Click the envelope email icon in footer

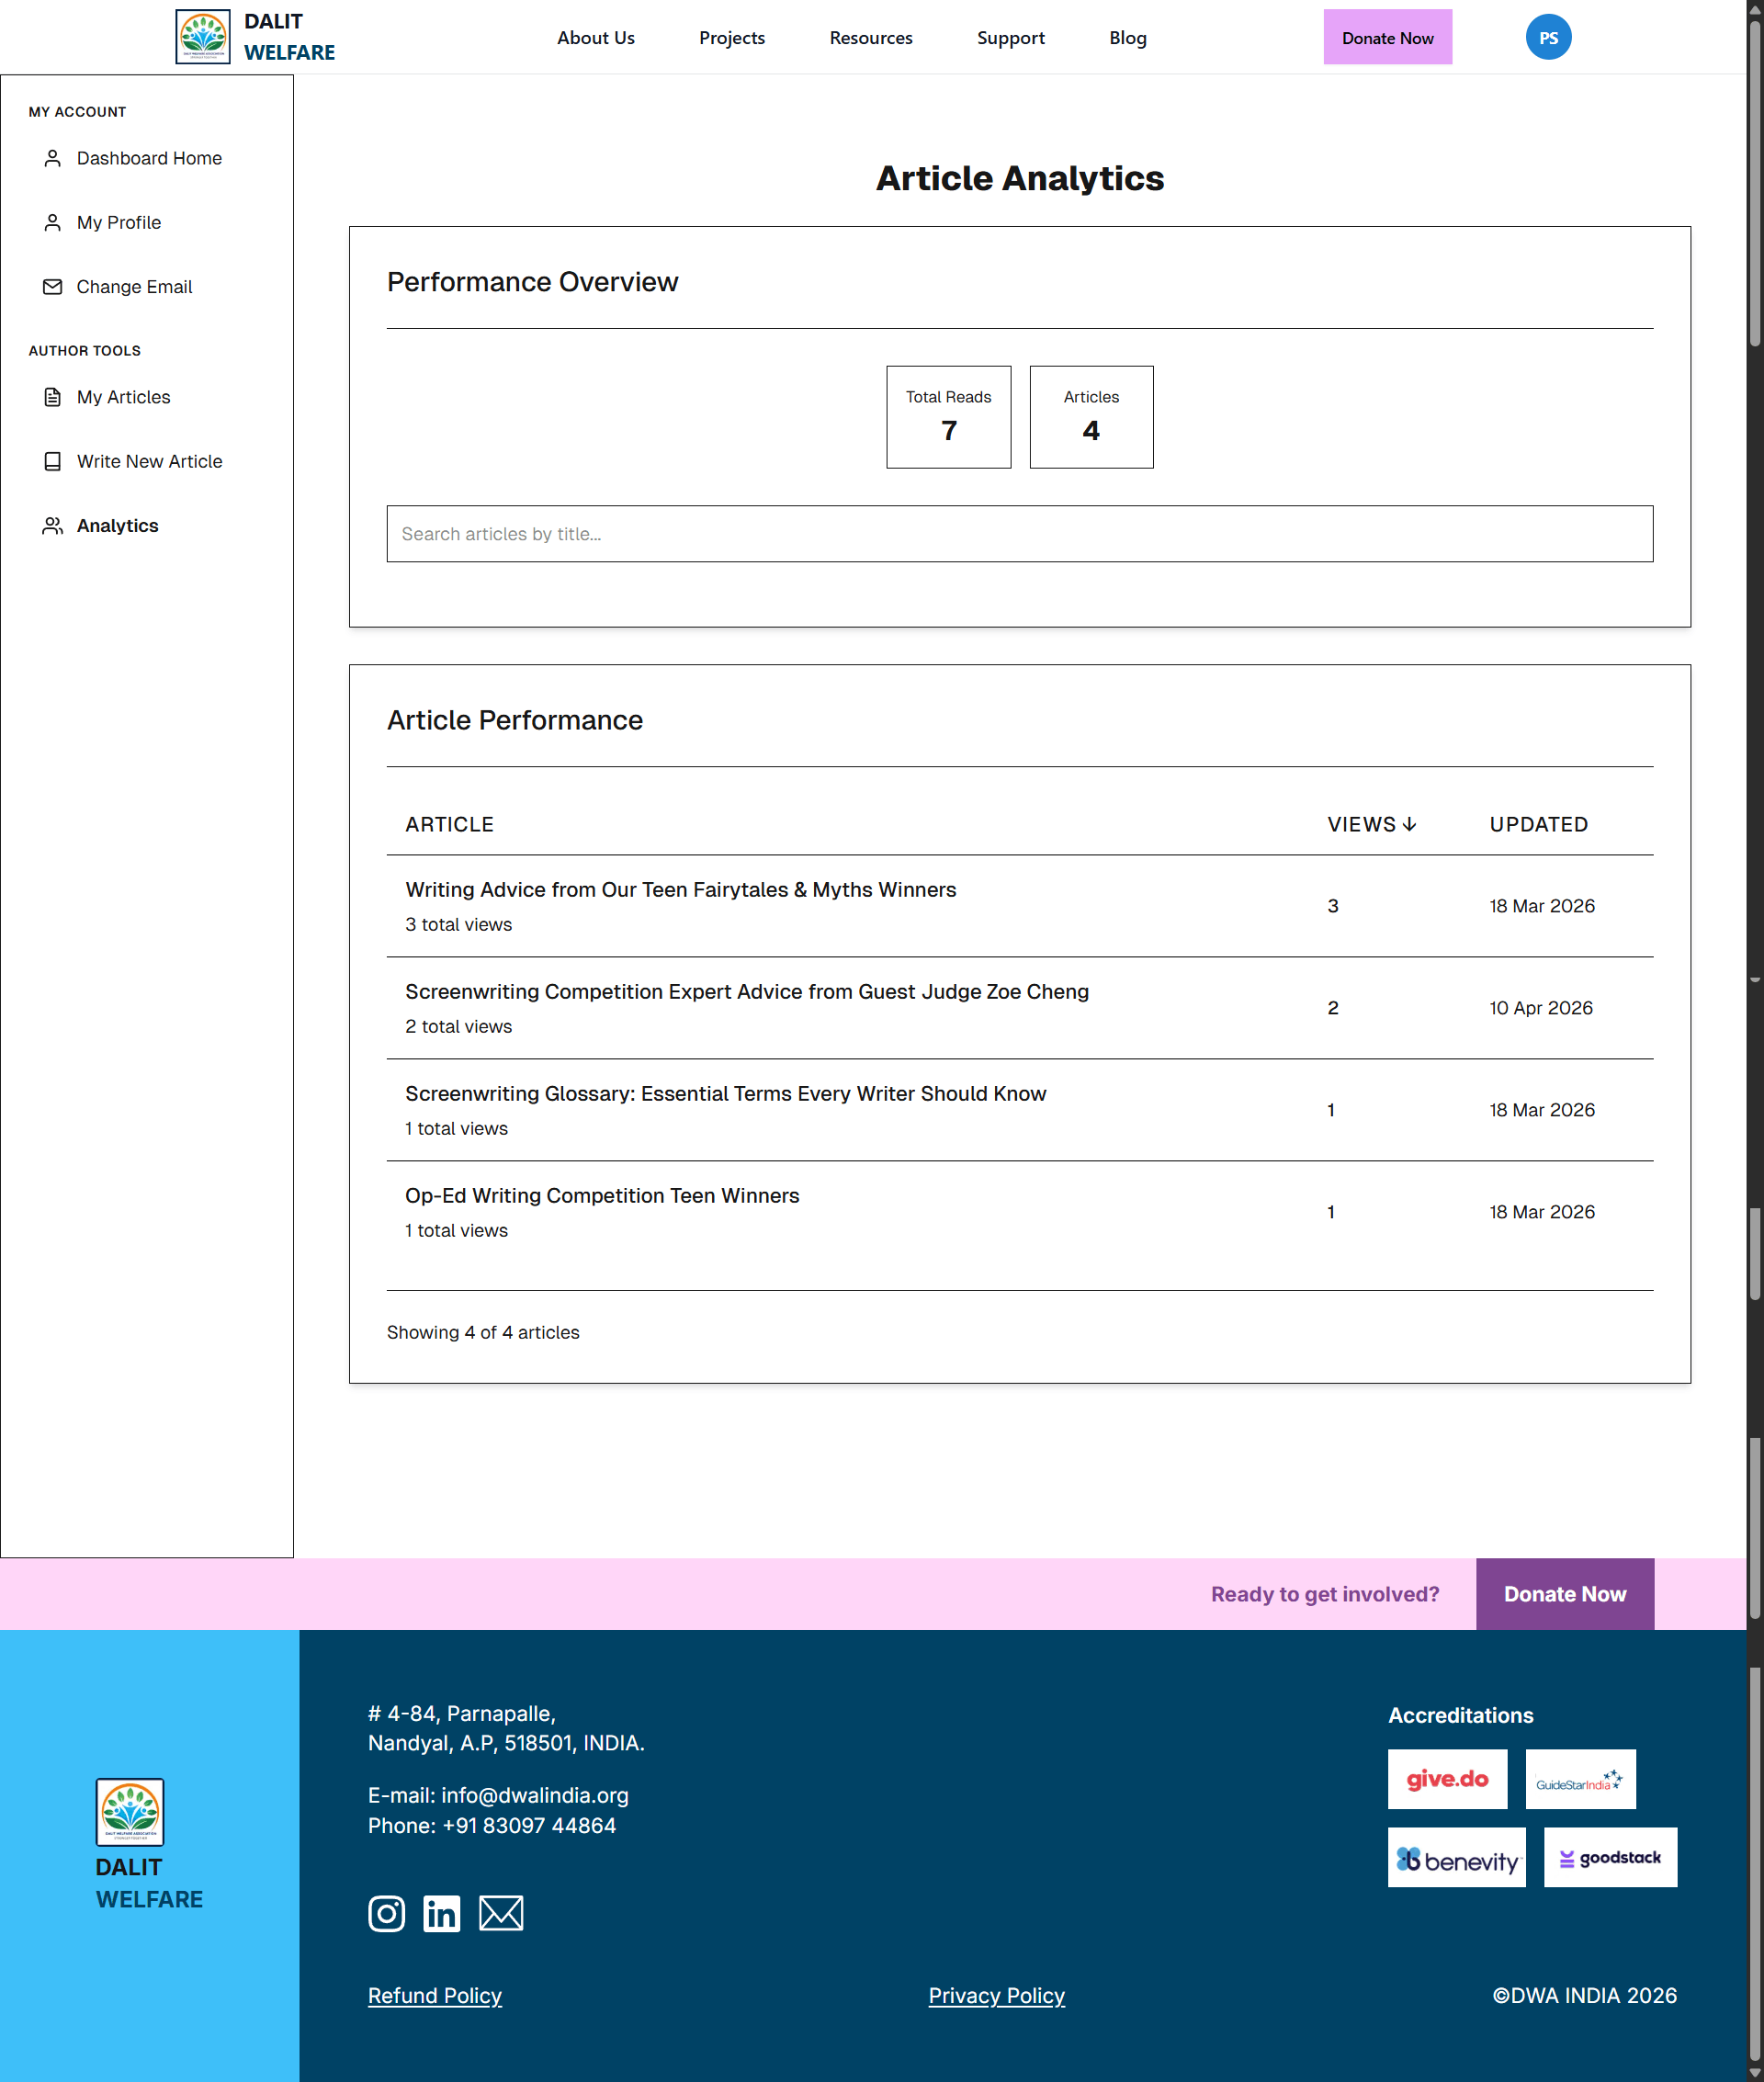coord(501,1913)
